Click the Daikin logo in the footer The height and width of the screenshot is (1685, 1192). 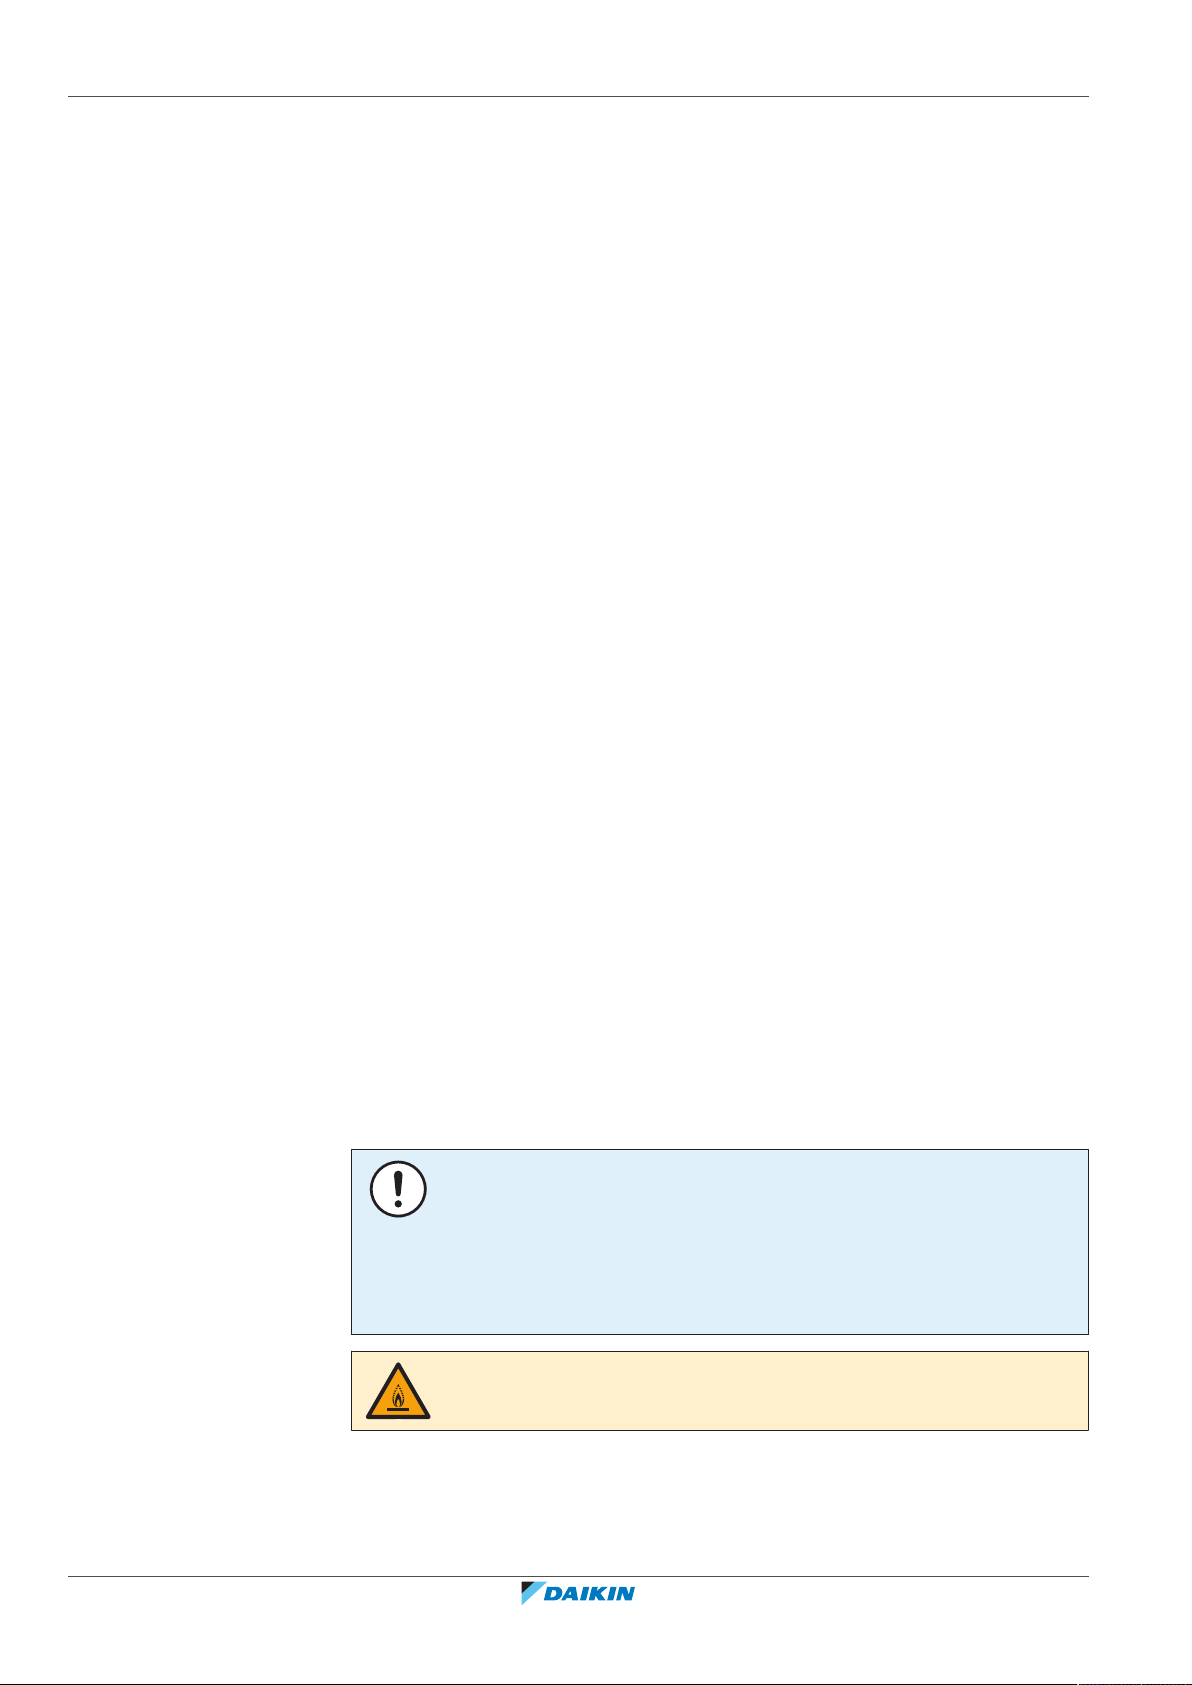click(578, 1593)
